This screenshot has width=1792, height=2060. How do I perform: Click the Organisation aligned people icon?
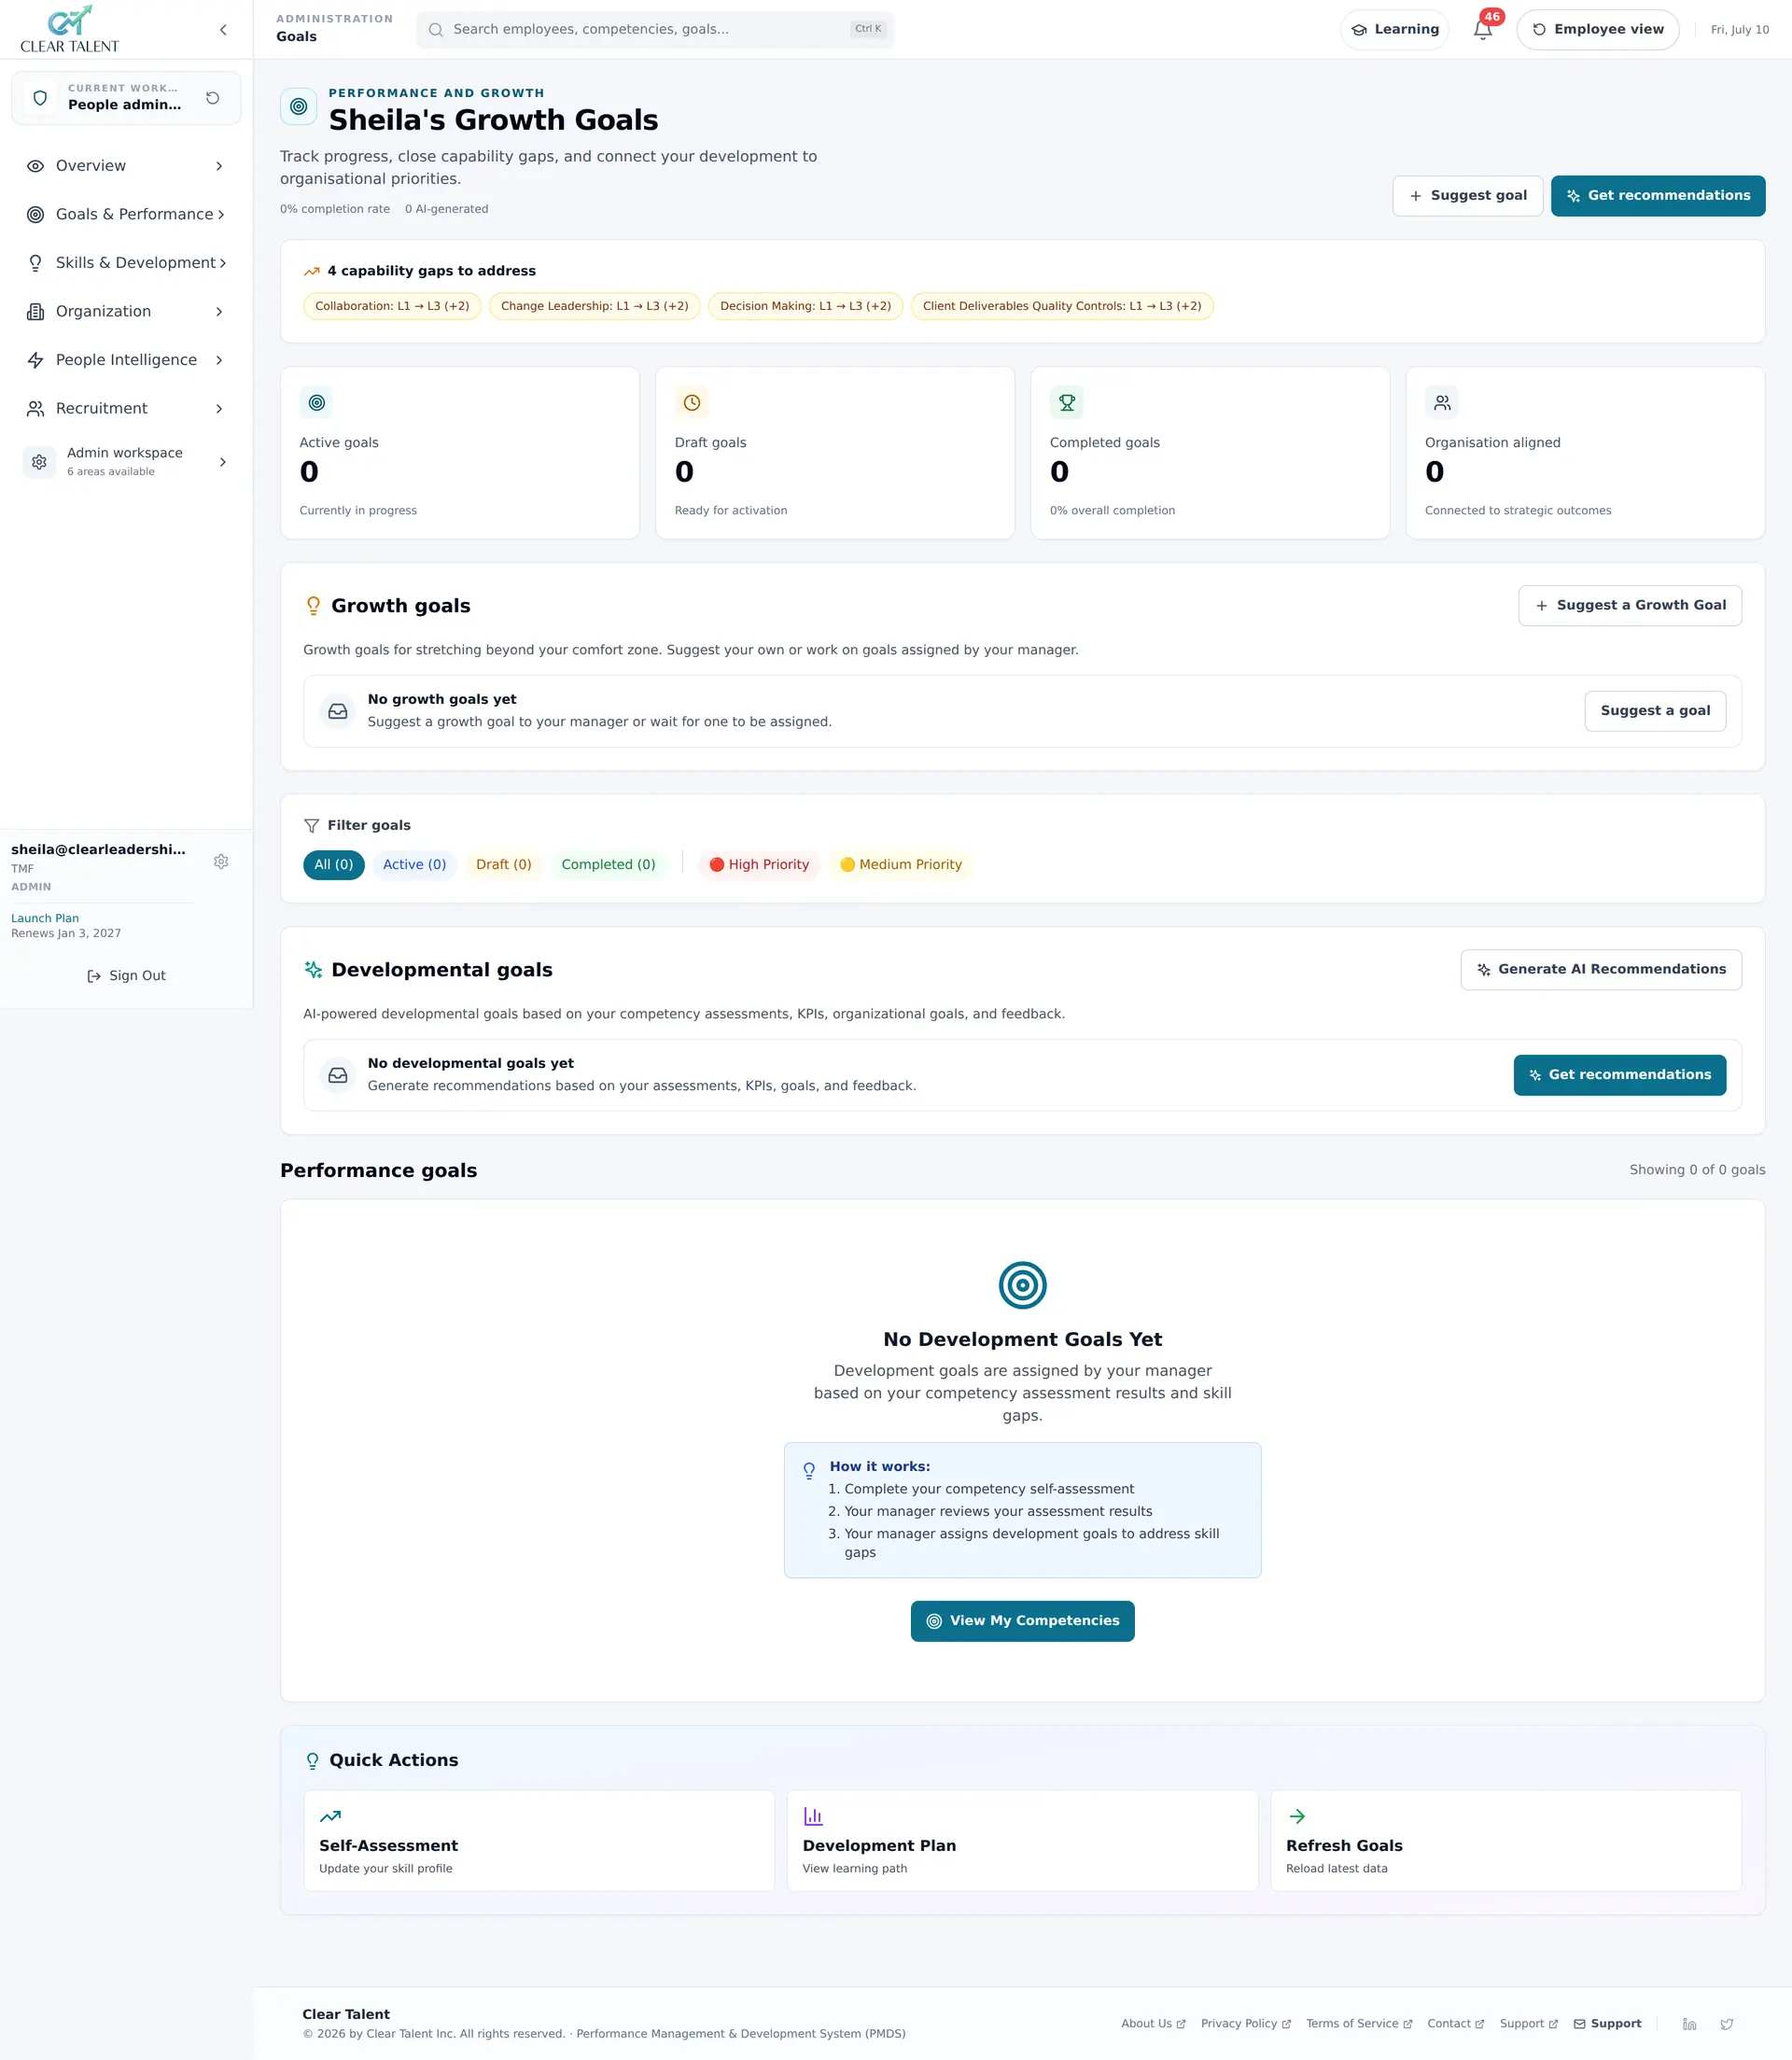(1441, 402)
